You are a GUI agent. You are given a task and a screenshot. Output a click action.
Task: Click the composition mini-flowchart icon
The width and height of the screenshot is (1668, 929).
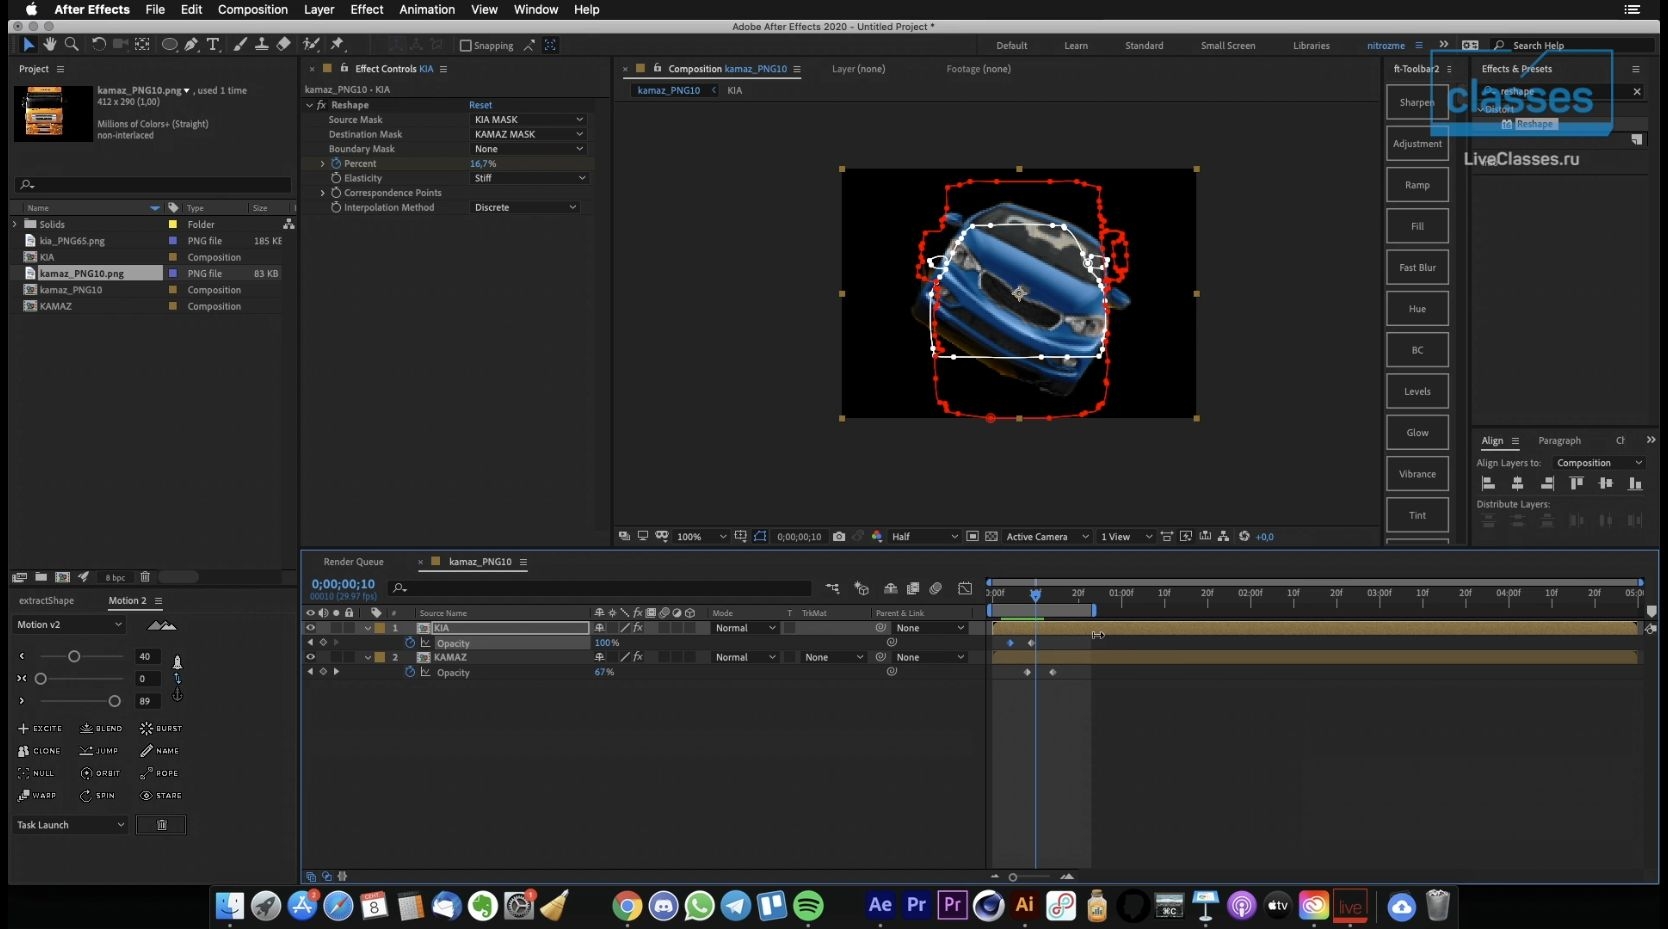[x=833, y=588]
